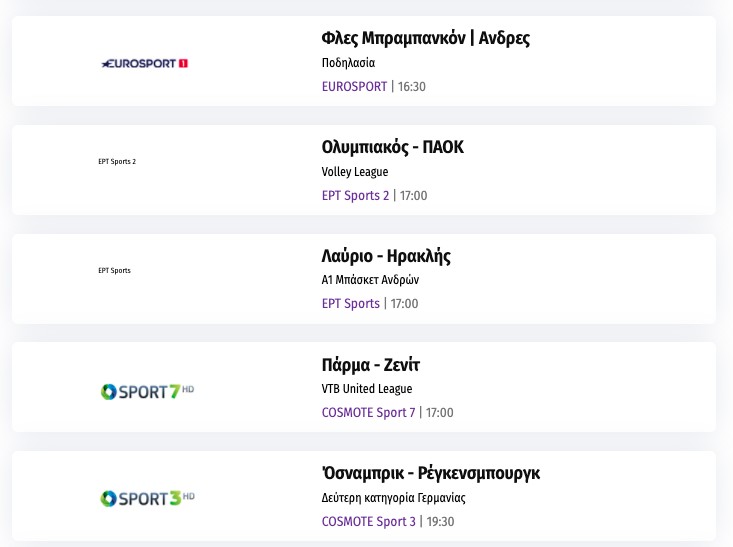The width and height of the screenshot is (733, 547).
Task: Click the Όσναμπρικ - Ρέγκενσμπουργκ match title
Action: click(x=430, y=473)
